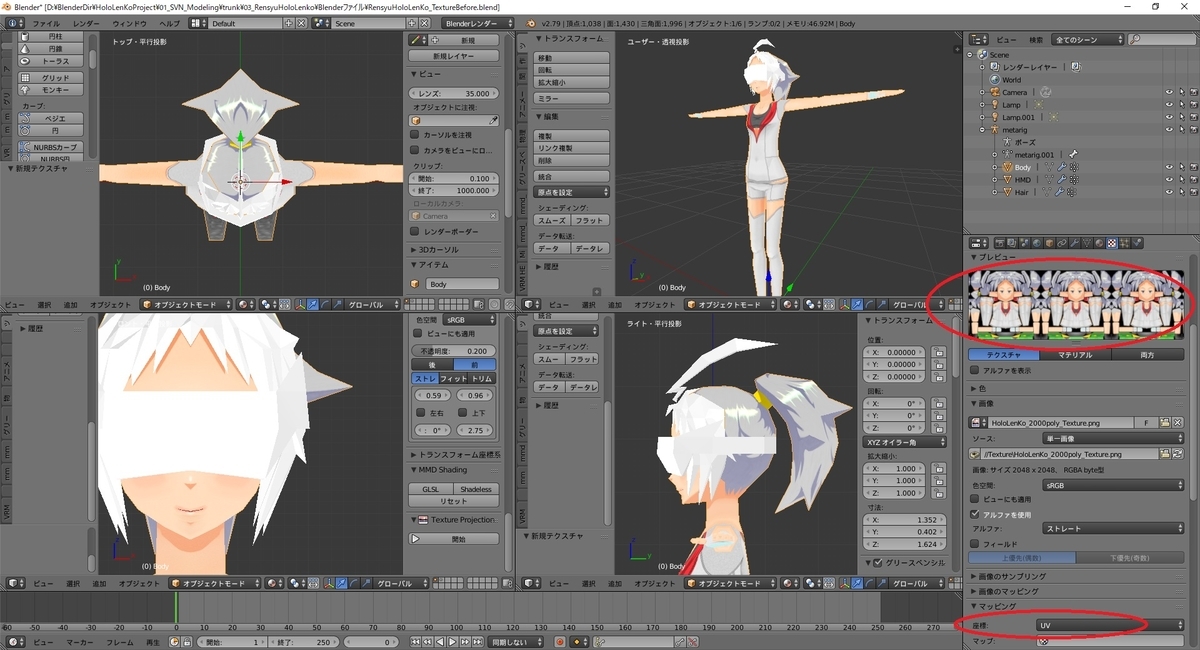Enable the アルファを表示 checkbox
This screenshot has width=1200, height=650.
pos(975,370)
